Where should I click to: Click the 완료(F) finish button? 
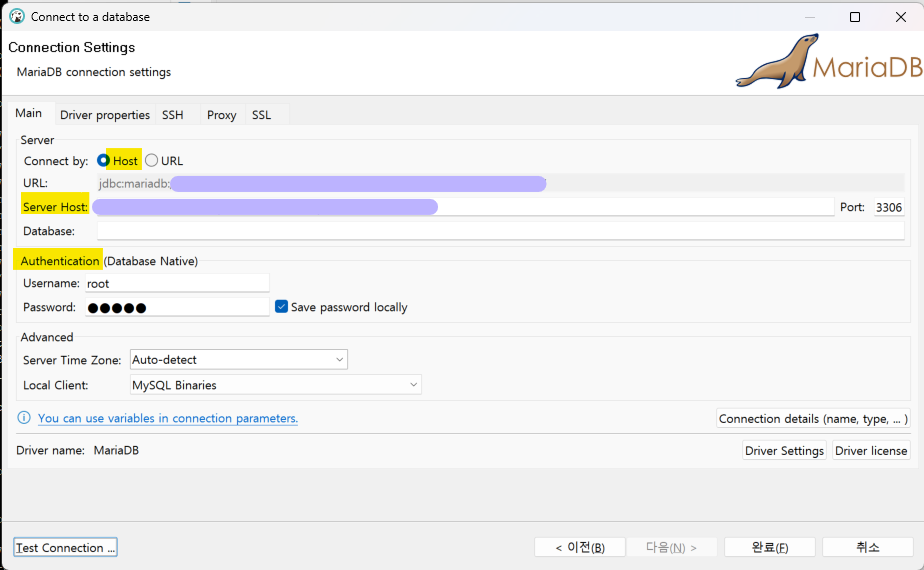pos(770,548)
